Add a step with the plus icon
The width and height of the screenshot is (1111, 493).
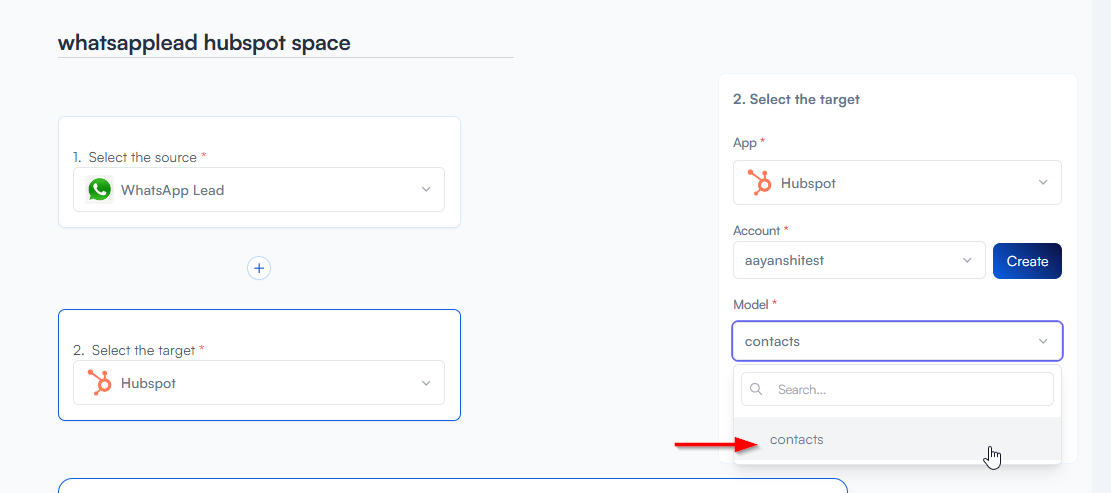(x=259, y=268)
